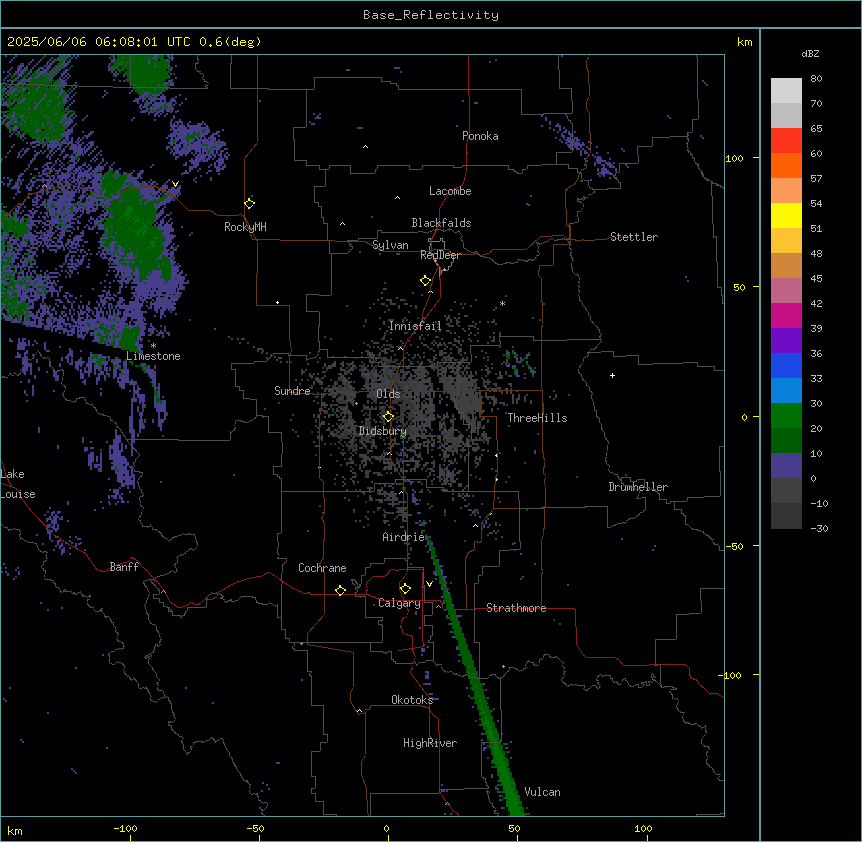Click the asterisk marker above Limestone label
This screenshot has height=842, width=862.
[x=153, y=346]
